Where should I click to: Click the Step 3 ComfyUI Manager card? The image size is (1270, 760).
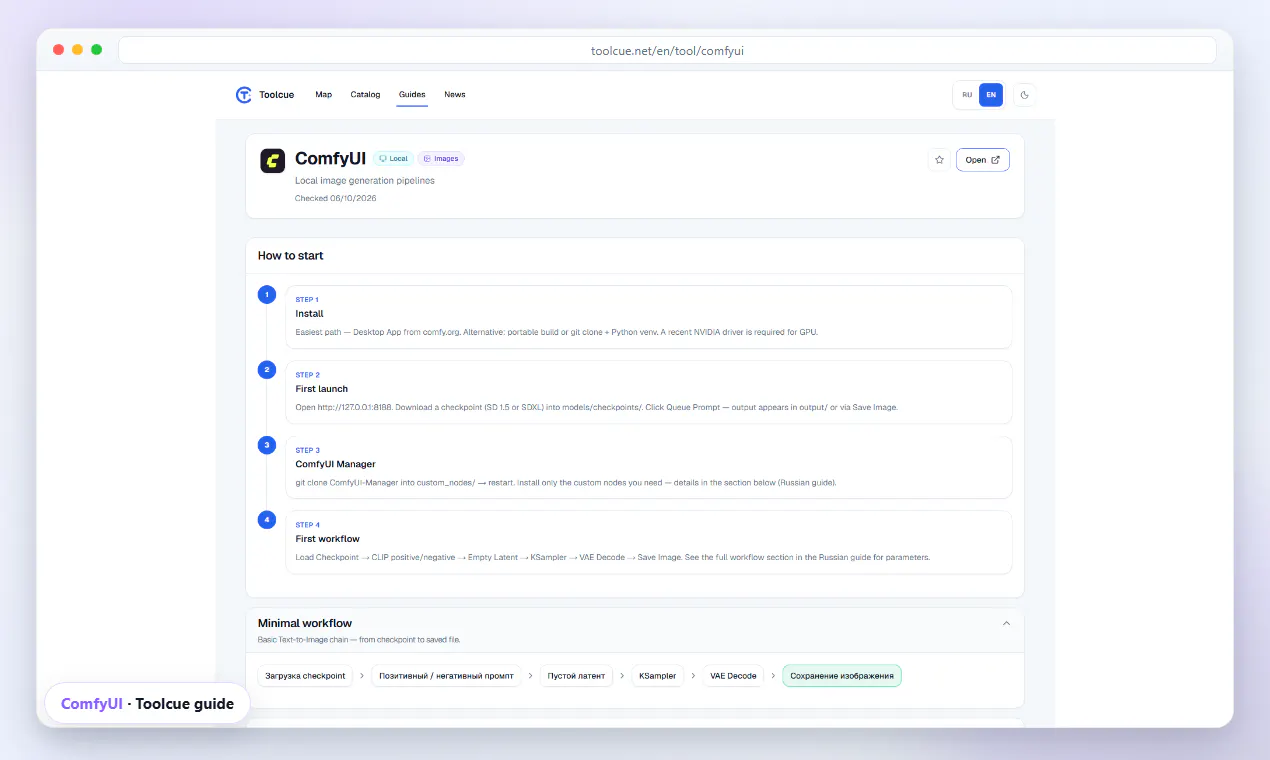(649, 467)
